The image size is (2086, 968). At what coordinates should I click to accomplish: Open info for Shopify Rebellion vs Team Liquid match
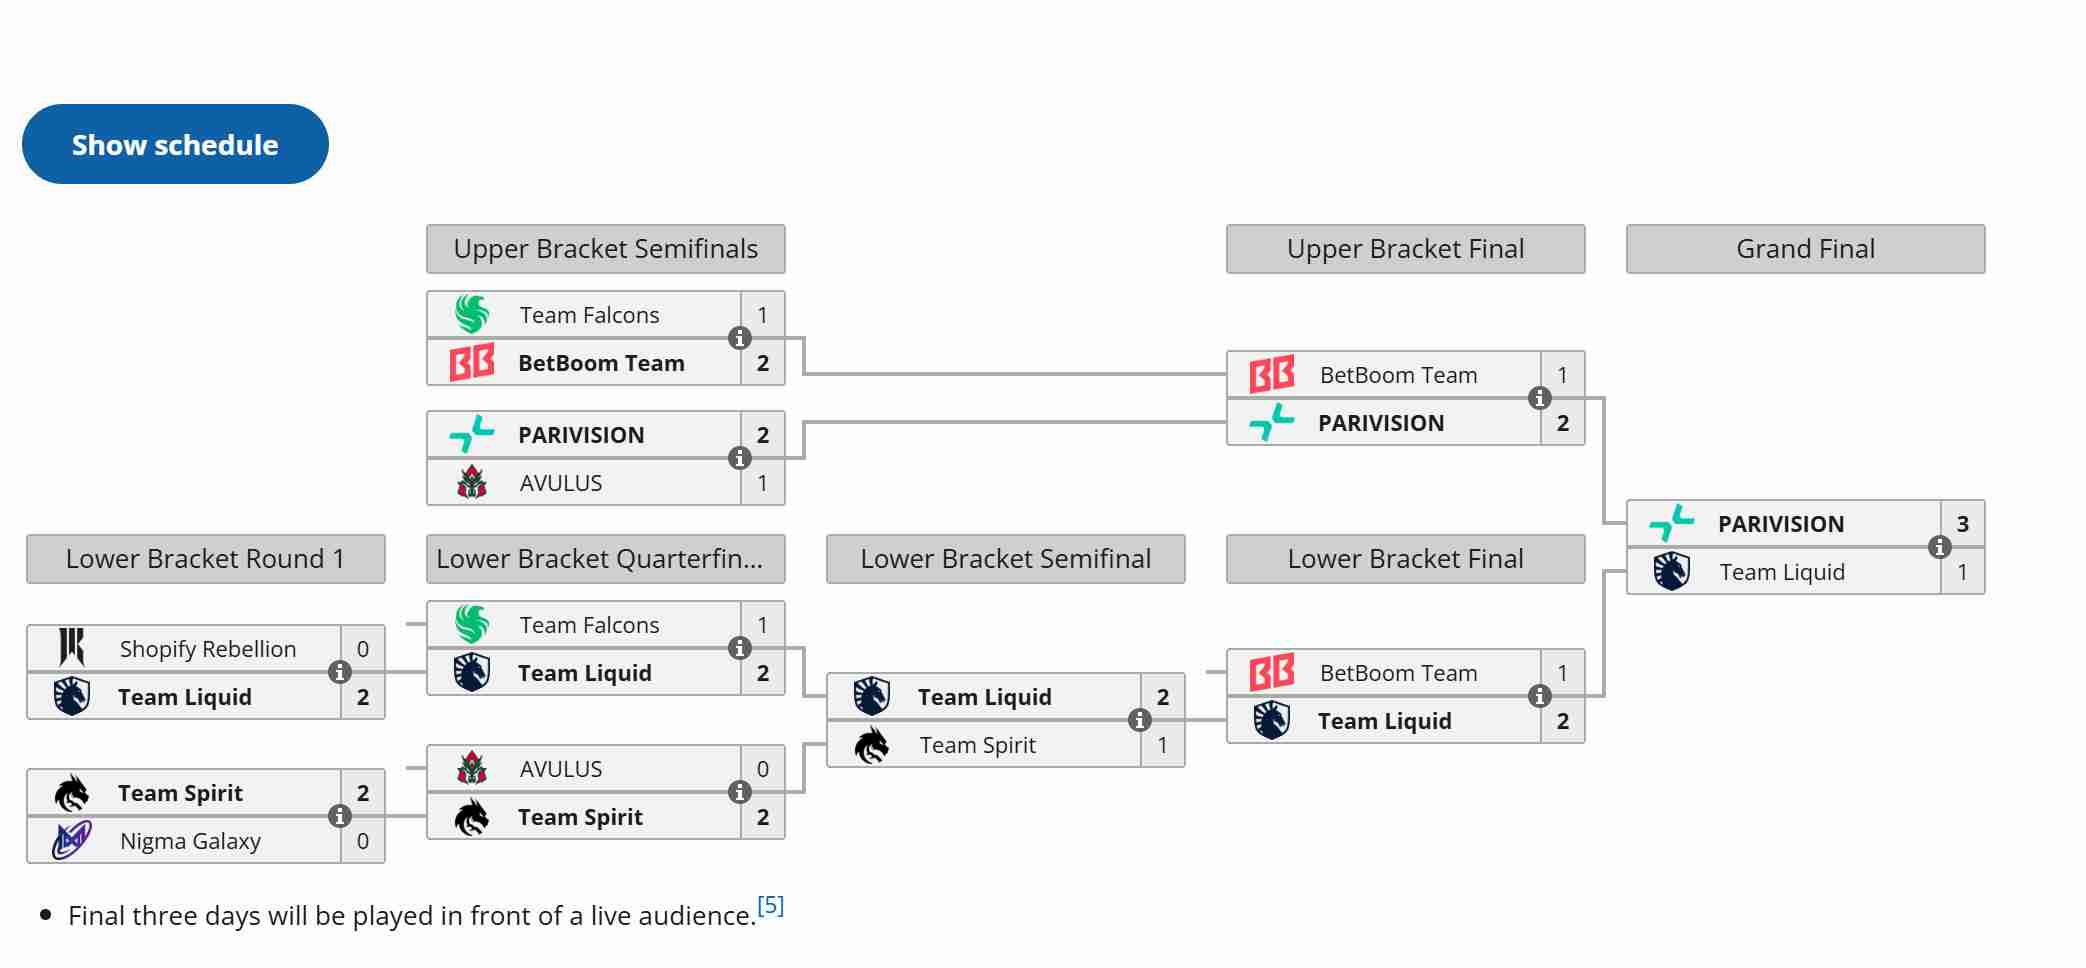click(x=340, y=672)
